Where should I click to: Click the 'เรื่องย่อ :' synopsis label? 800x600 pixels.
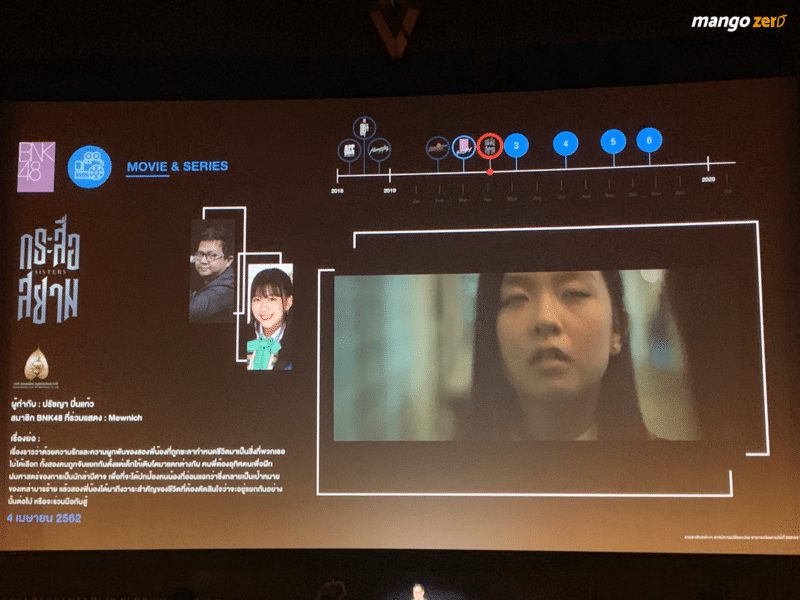click(25, 438)
